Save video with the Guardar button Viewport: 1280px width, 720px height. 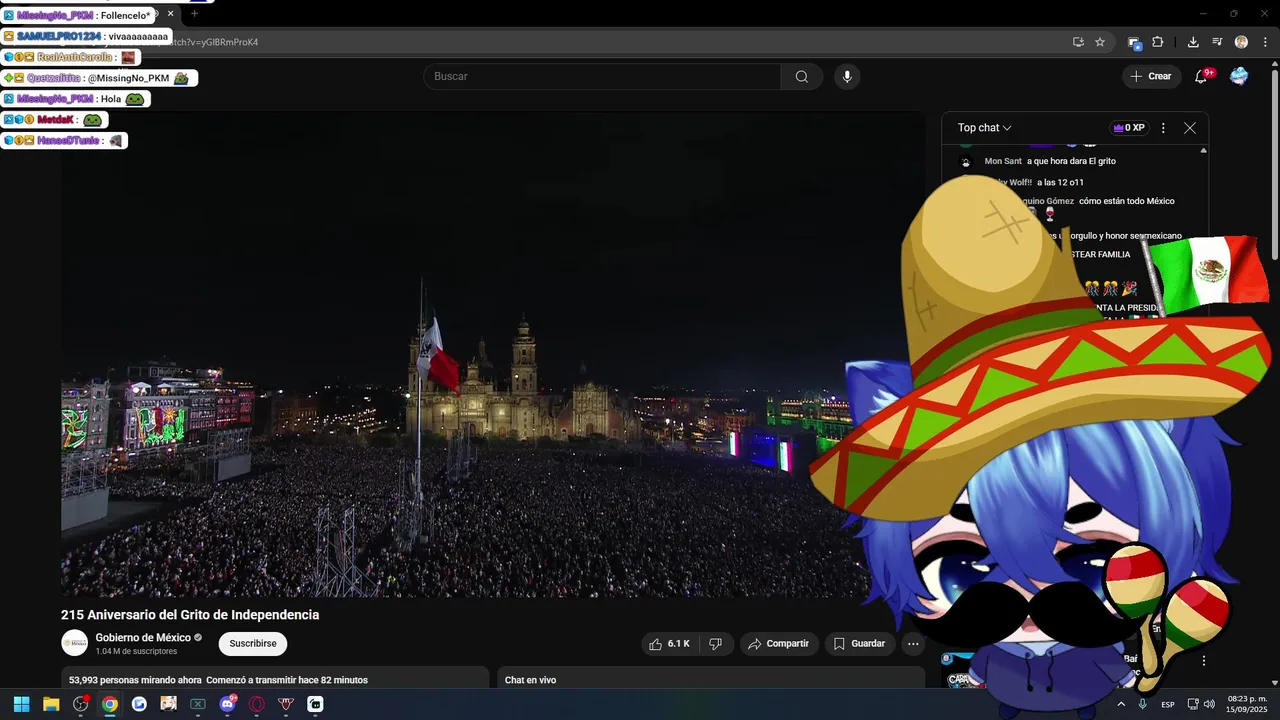(x=860, y=644)
